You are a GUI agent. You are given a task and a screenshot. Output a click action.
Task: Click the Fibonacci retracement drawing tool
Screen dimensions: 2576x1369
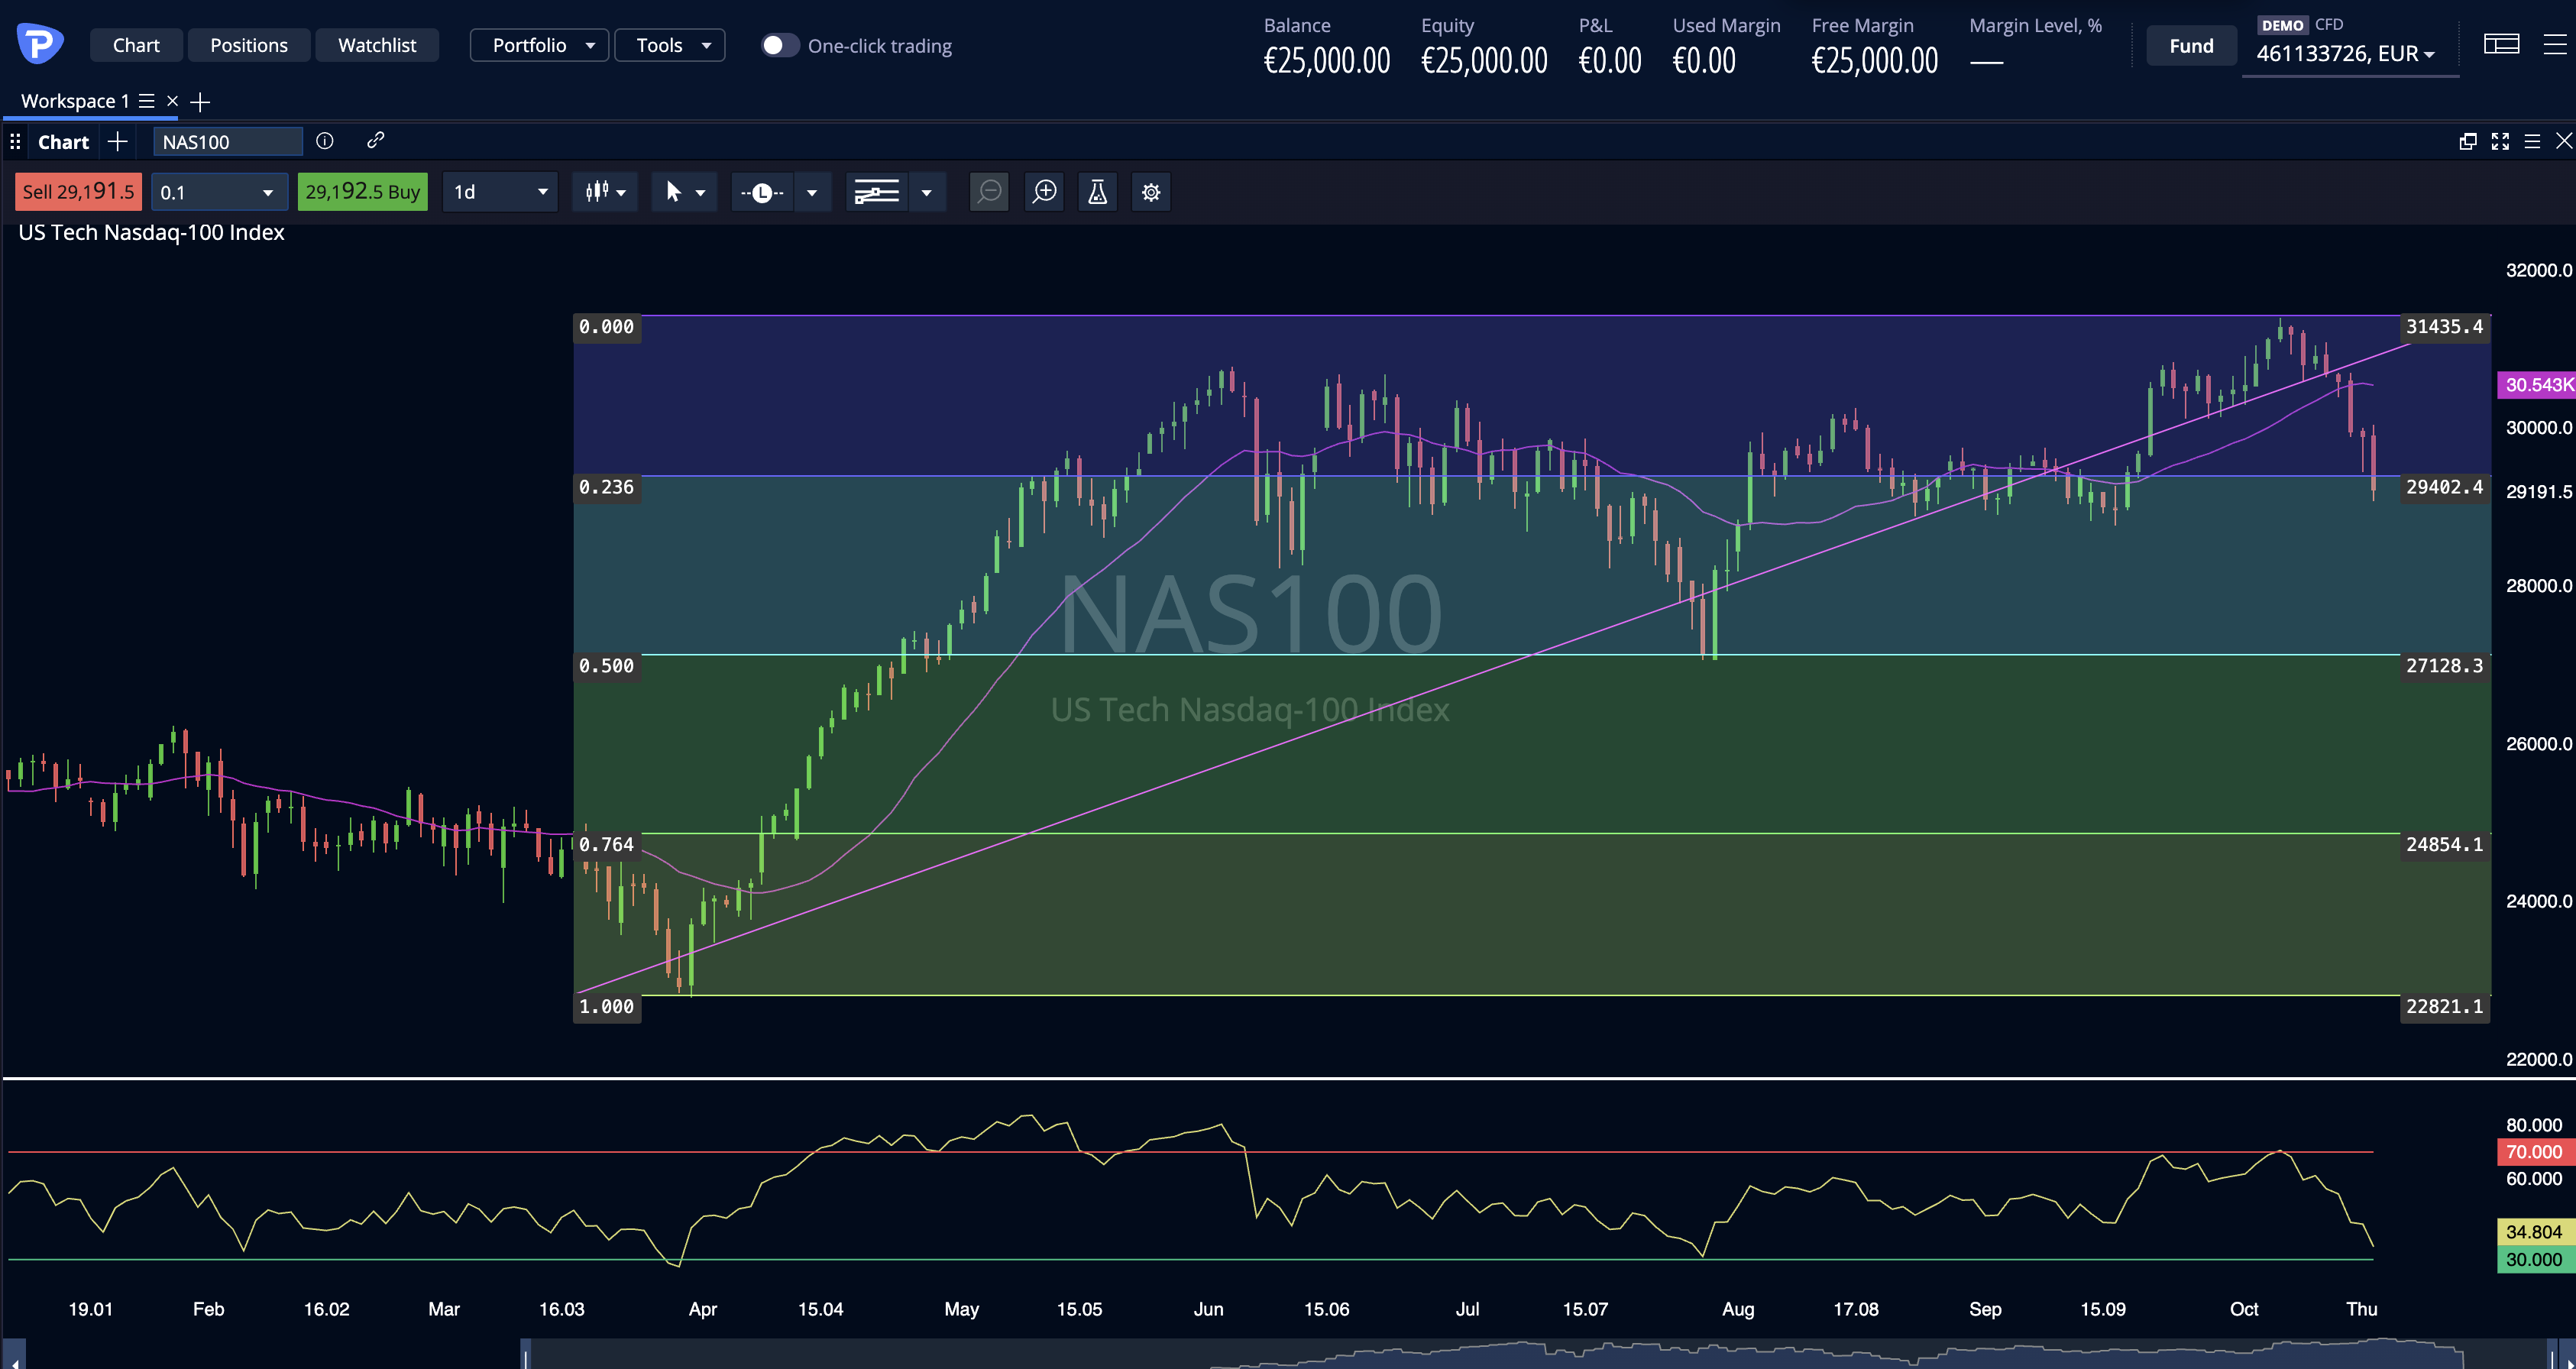click(x=876, y=192)
